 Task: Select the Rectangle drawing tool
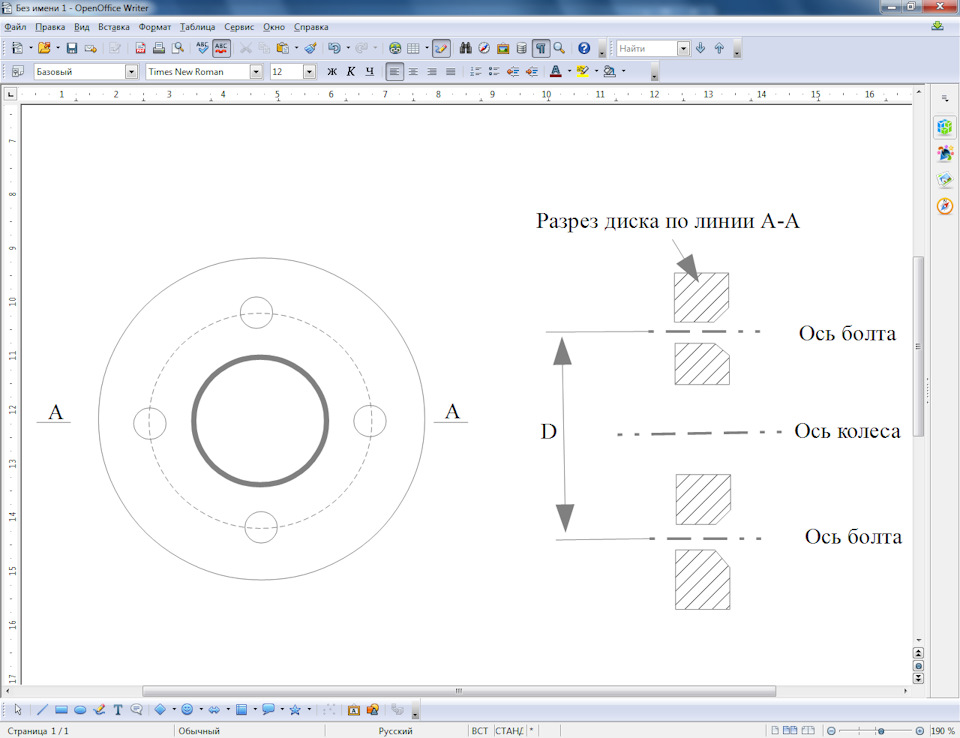(x=61, y=710)
